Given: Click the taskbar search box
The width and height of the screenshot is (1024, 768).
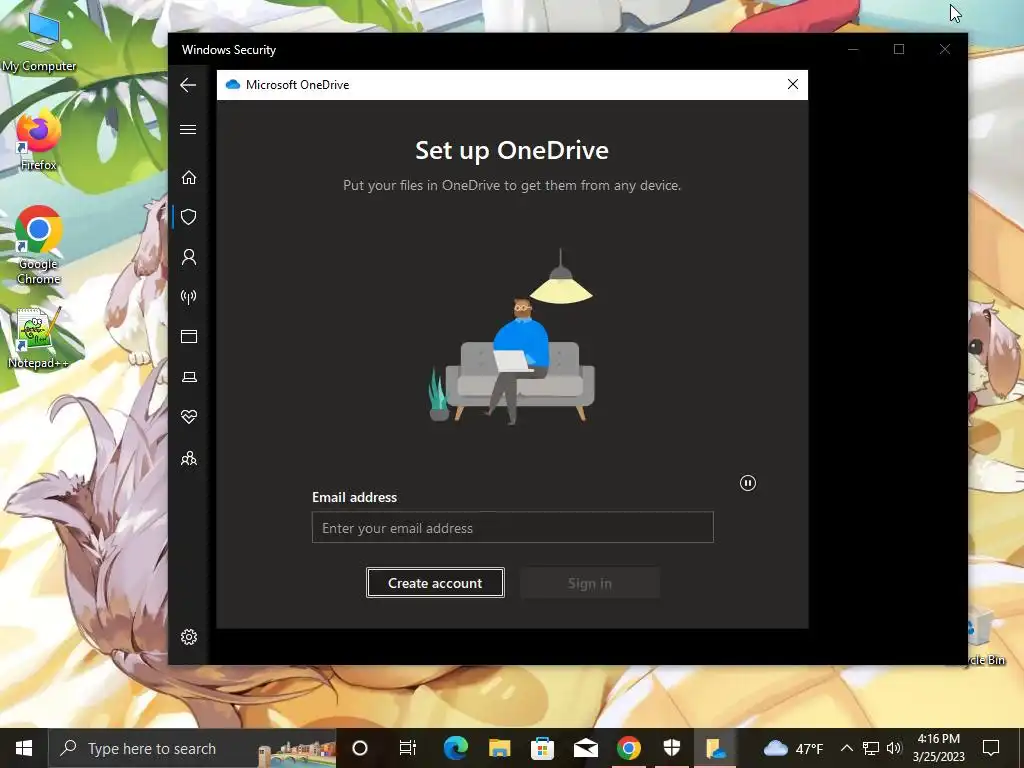Looking at the screenshot, I should [192, 748].
